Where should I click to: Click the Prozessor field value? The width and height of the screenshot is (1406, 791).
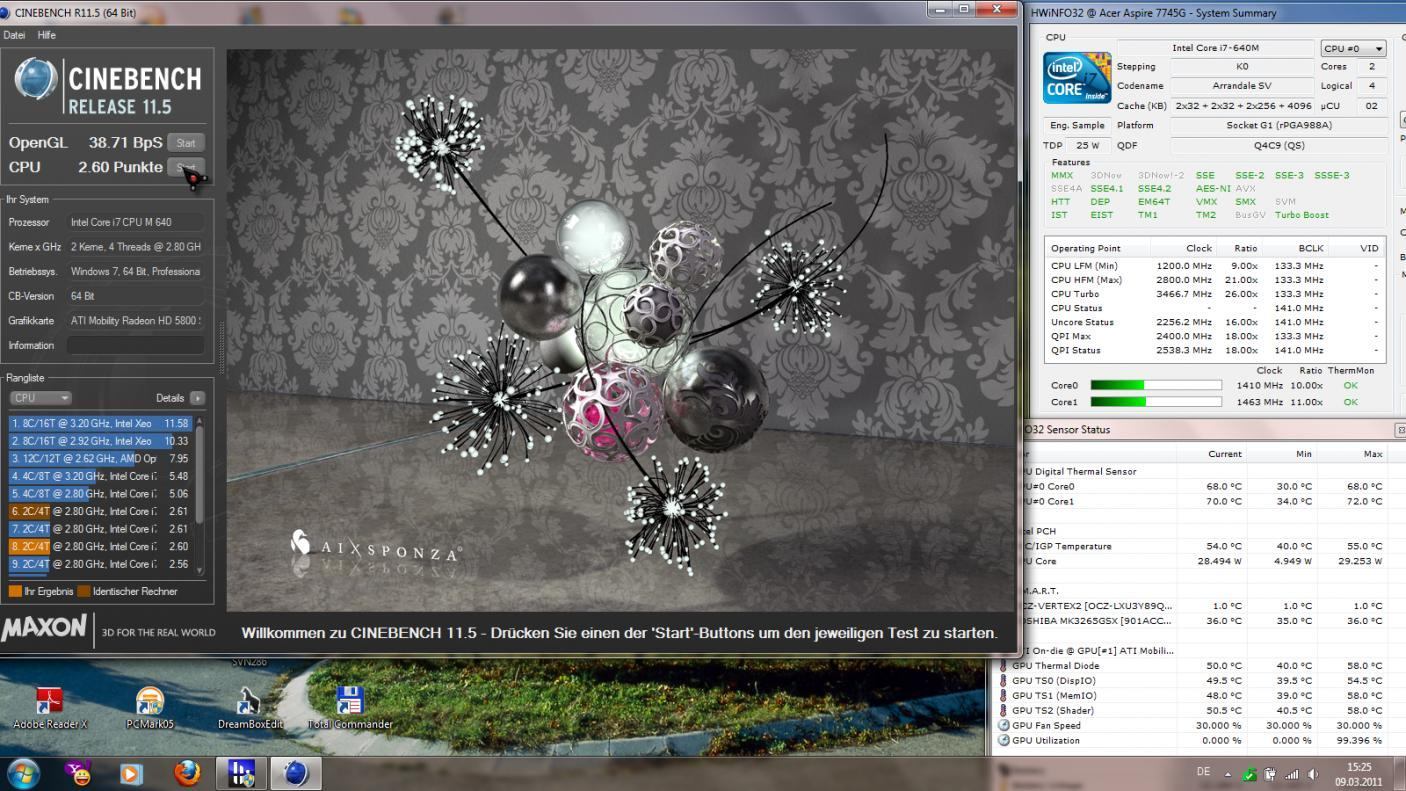click(135, 222)
